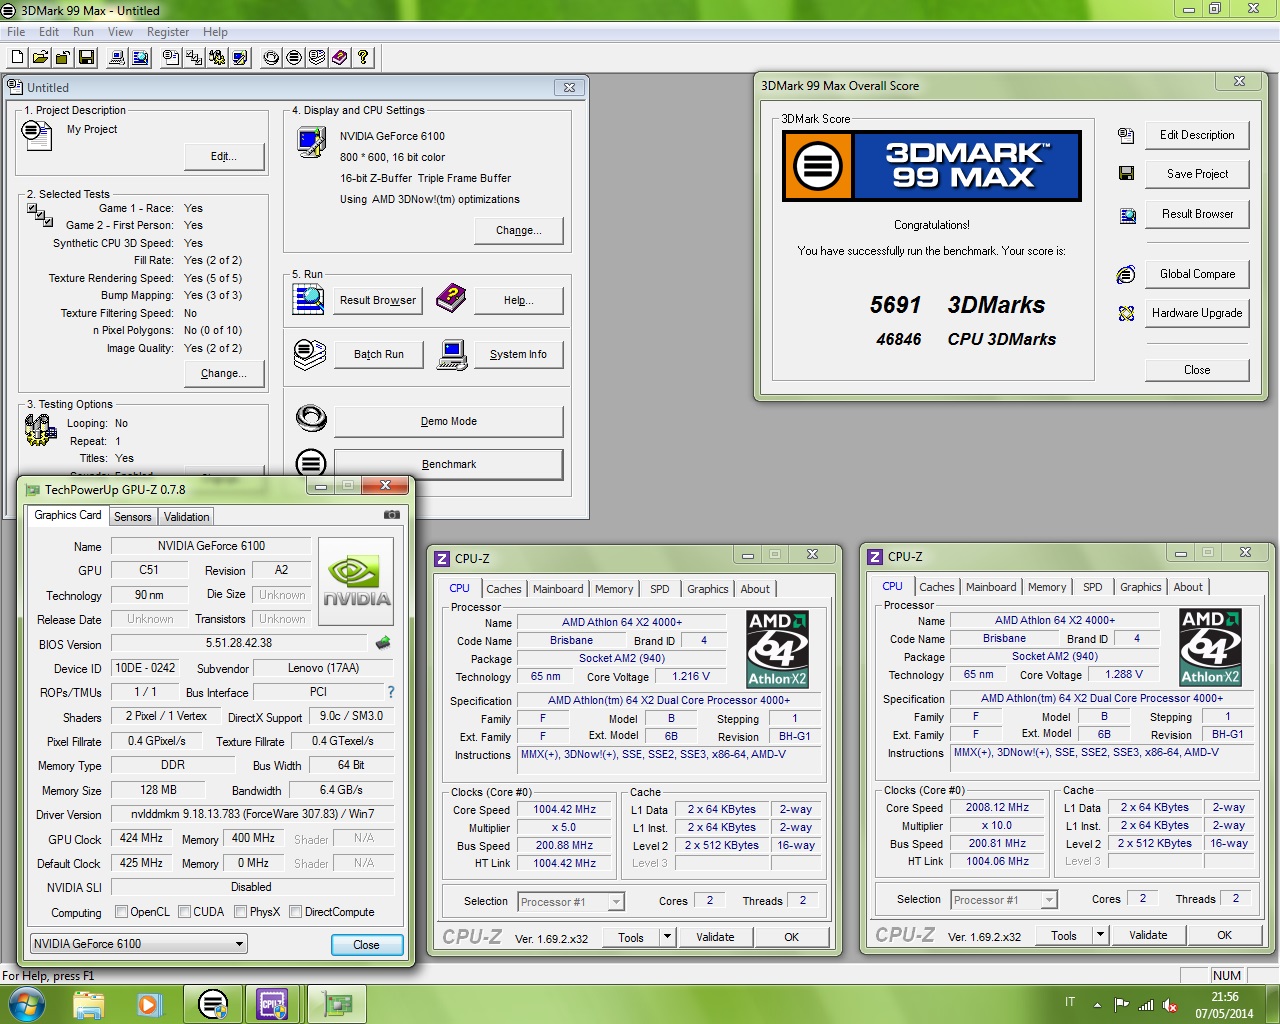Open the Windows Start button
This screenshot has height=1024, width=1280.
pyautogui.click(x=26, y=1003)
